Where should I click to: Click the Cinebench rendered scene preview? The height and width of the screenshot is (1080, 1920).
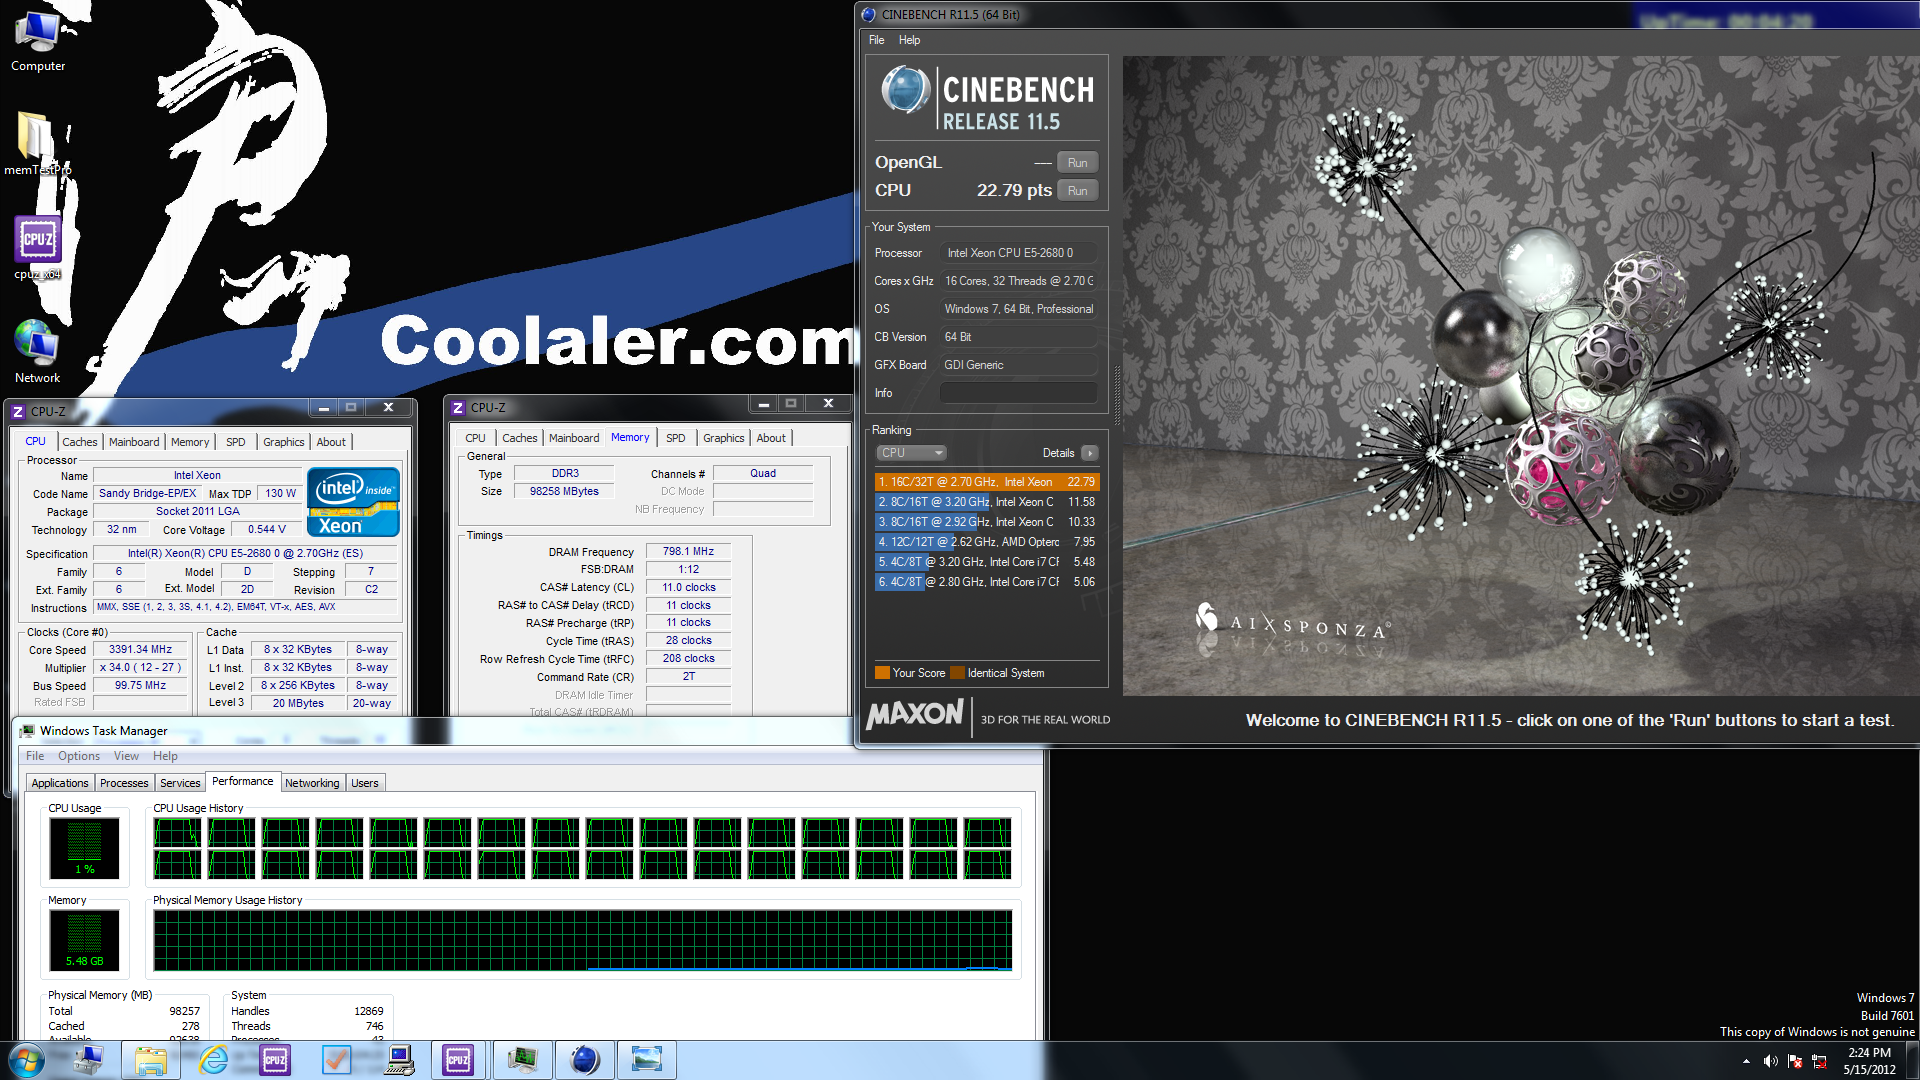[x=1521, y=375]
